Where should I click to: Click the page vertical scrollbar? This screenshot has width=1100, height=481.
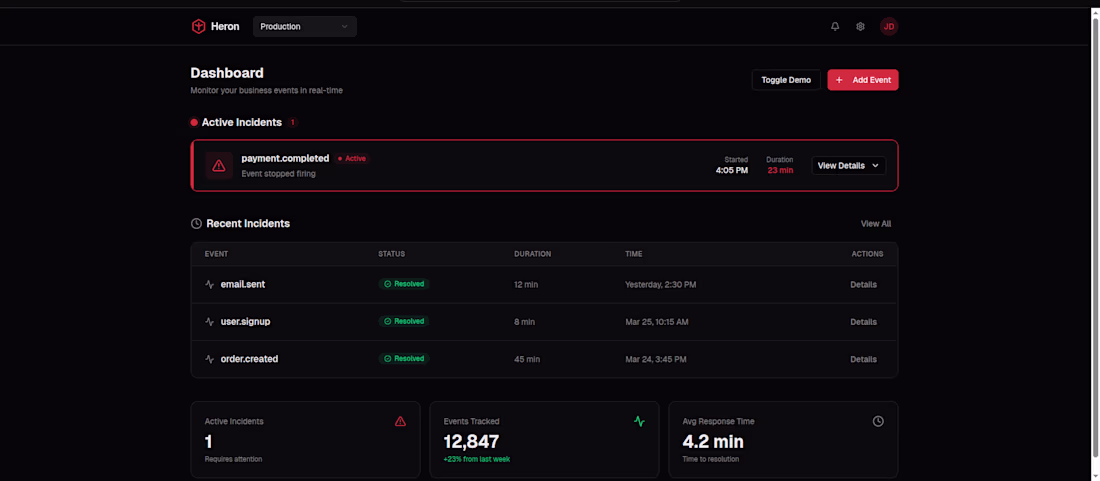[x=1096, y=238]
